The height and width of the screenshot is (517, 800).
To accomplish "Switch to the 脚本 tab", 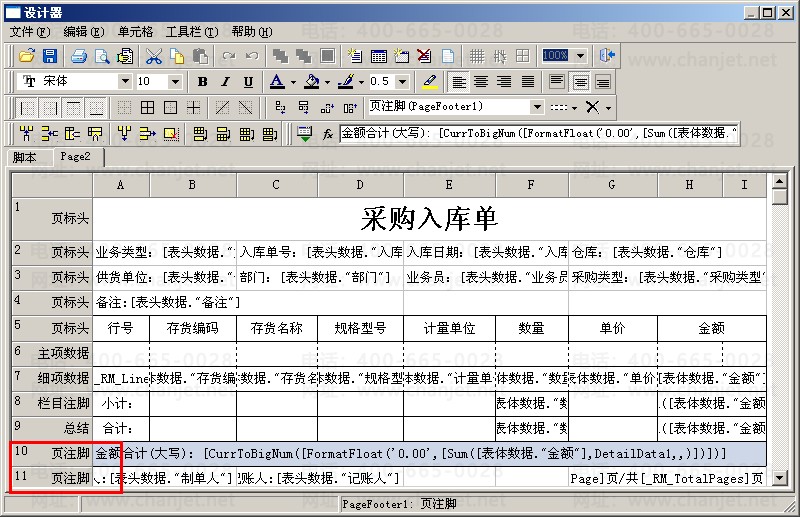I will [25, 157].
